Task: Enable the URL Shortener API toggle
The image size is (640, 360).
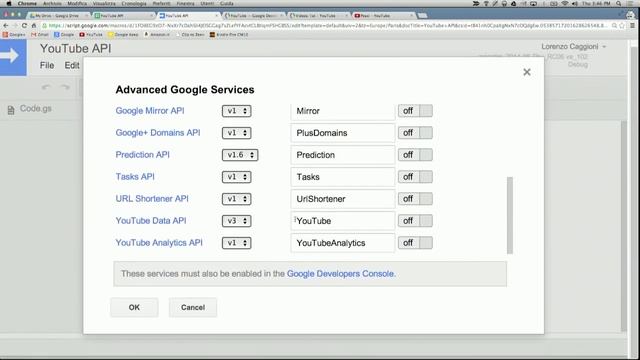Action: [x=415, y=199]
